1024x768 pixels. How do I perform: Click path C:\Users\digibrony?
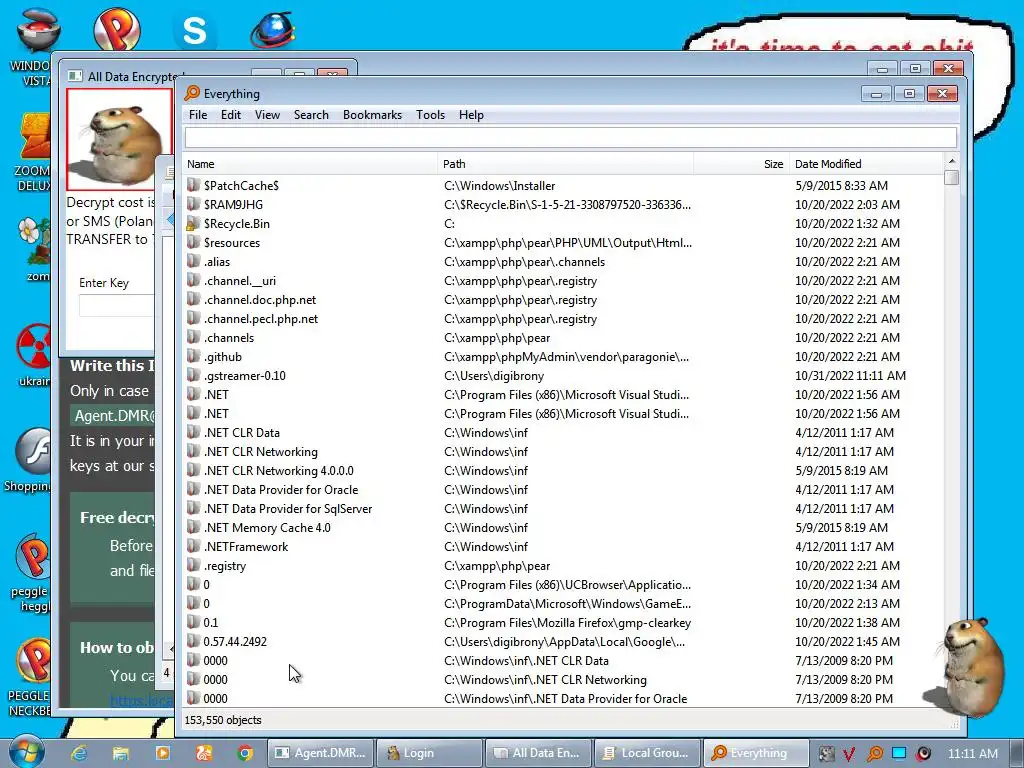pos(494,376)
